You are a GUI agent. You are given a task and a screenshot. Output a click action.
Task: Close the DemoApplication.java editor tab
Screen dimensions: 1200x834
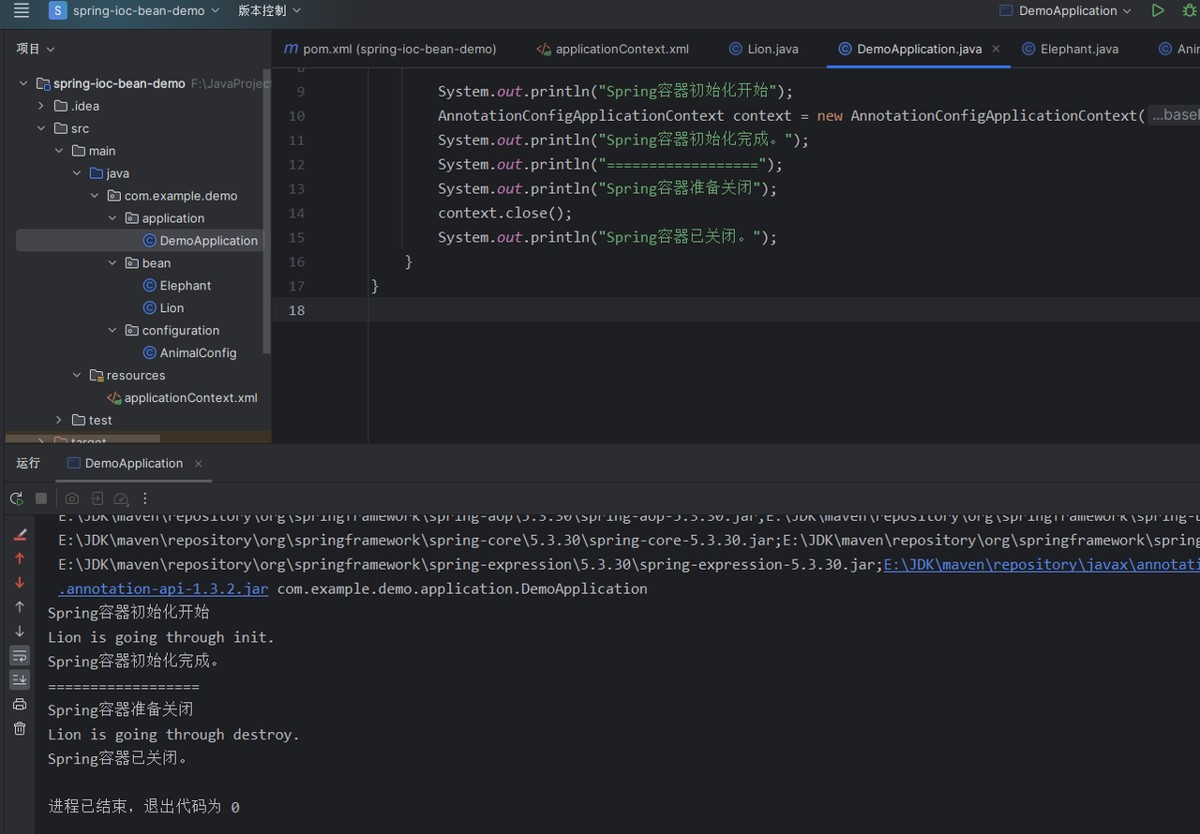click(x=996, y=49)
